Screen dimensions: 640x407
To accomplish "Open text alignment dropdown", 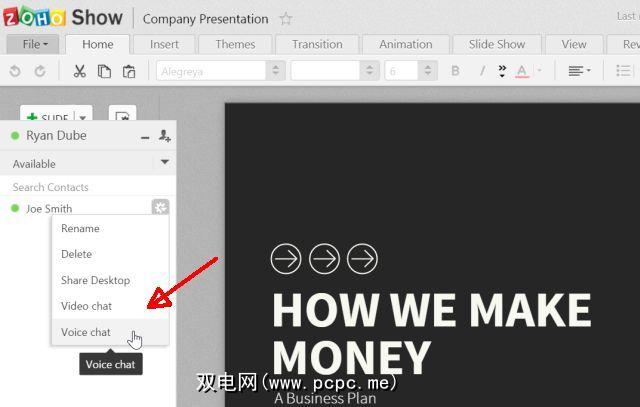I will click(579, 71).
